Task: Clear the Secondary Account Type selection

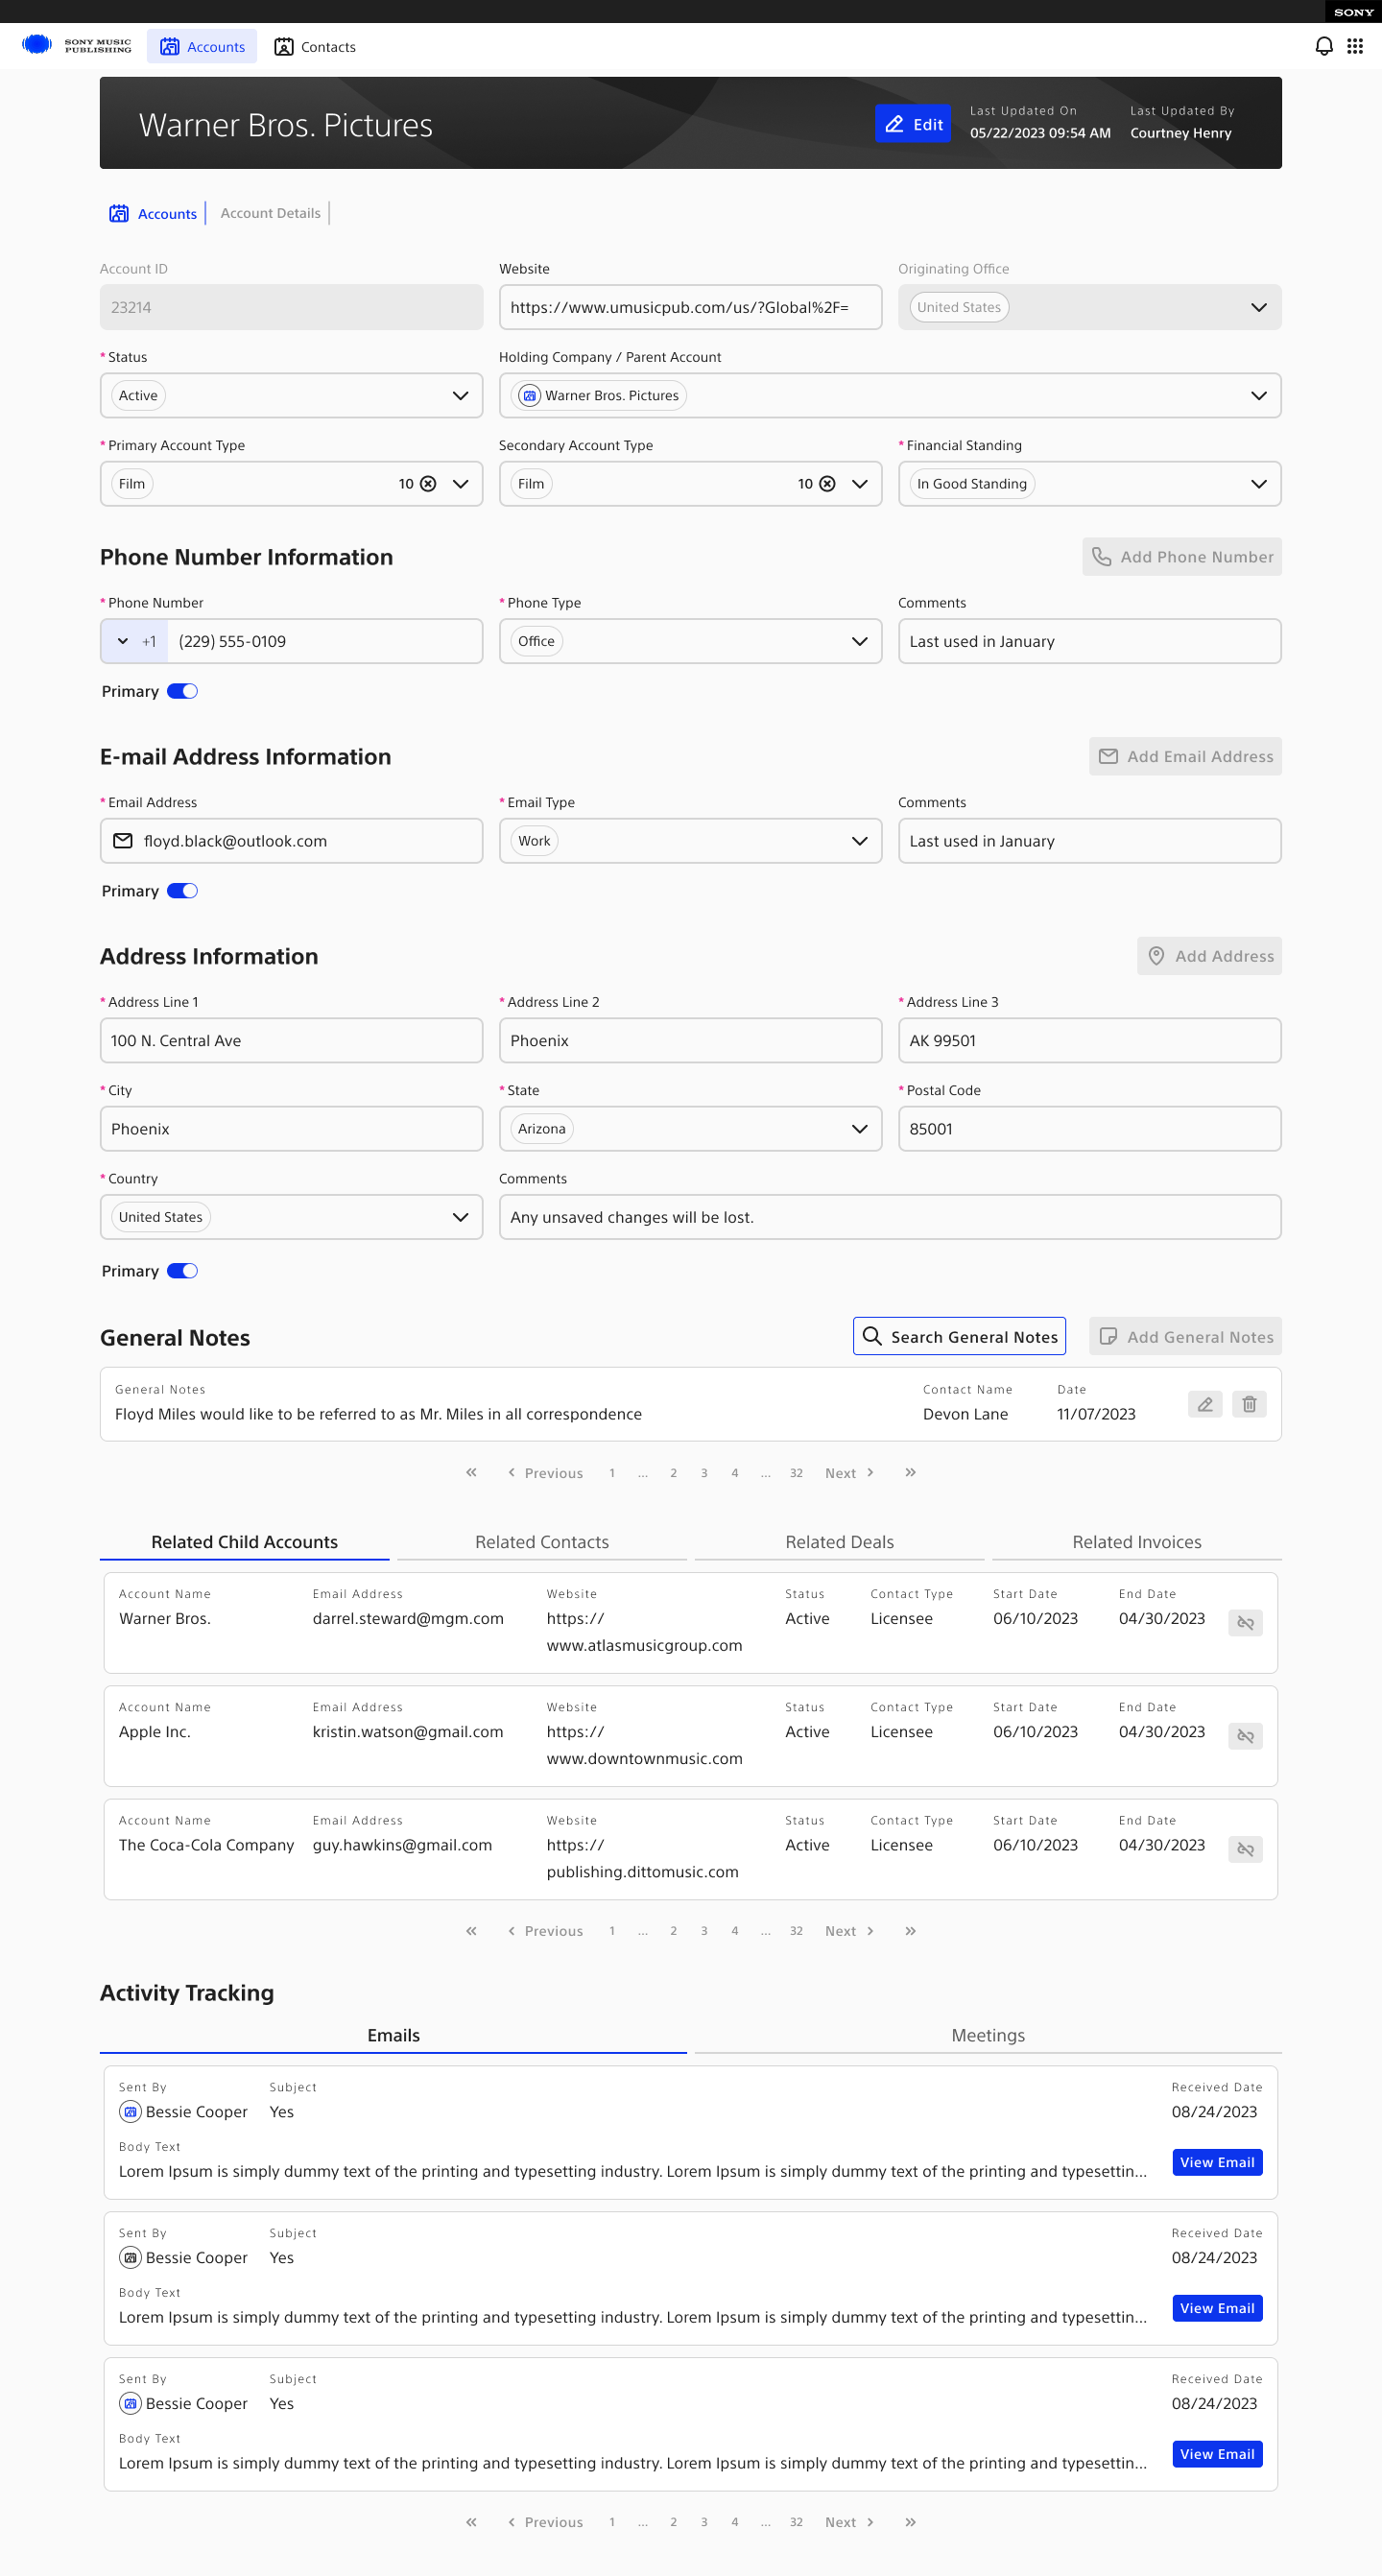Action: click(x=827, y=484)
